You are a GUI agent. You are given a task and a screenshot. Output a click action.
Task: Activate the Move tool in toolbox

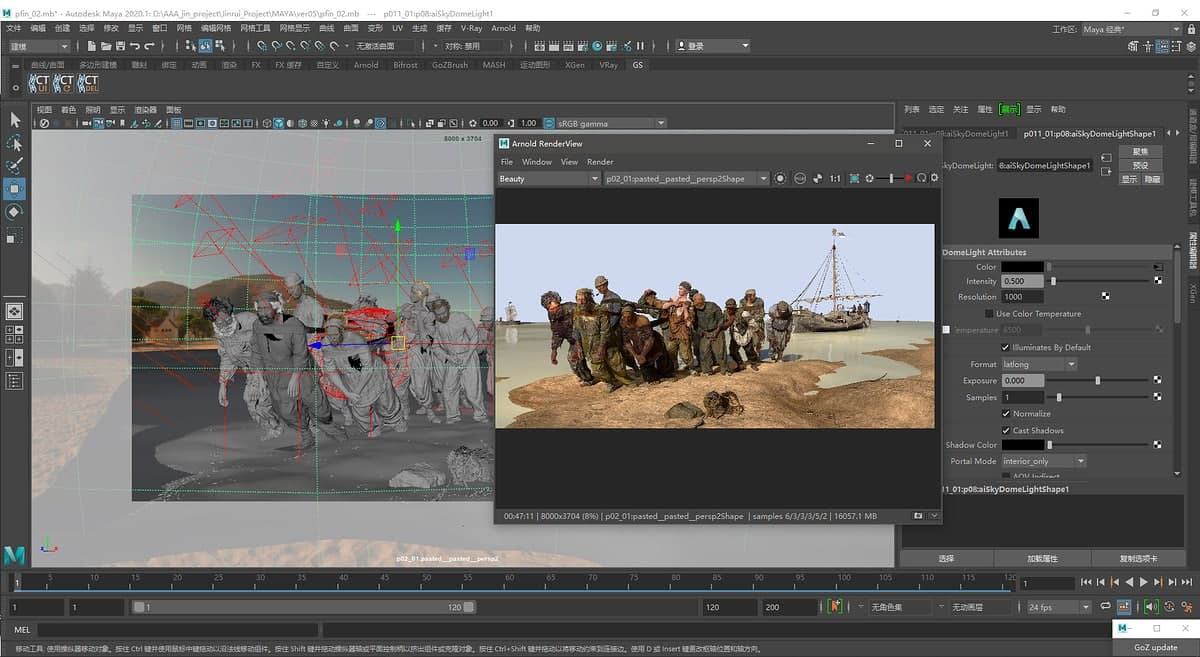15,189
